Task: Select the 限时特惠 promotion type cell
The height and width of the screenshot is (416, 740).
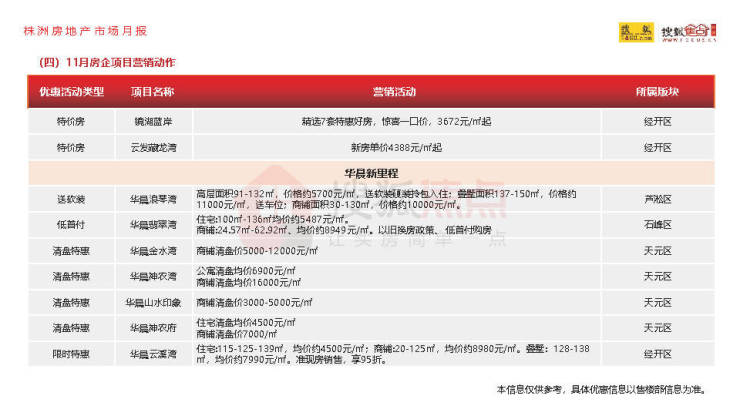Action: (71, 352)
